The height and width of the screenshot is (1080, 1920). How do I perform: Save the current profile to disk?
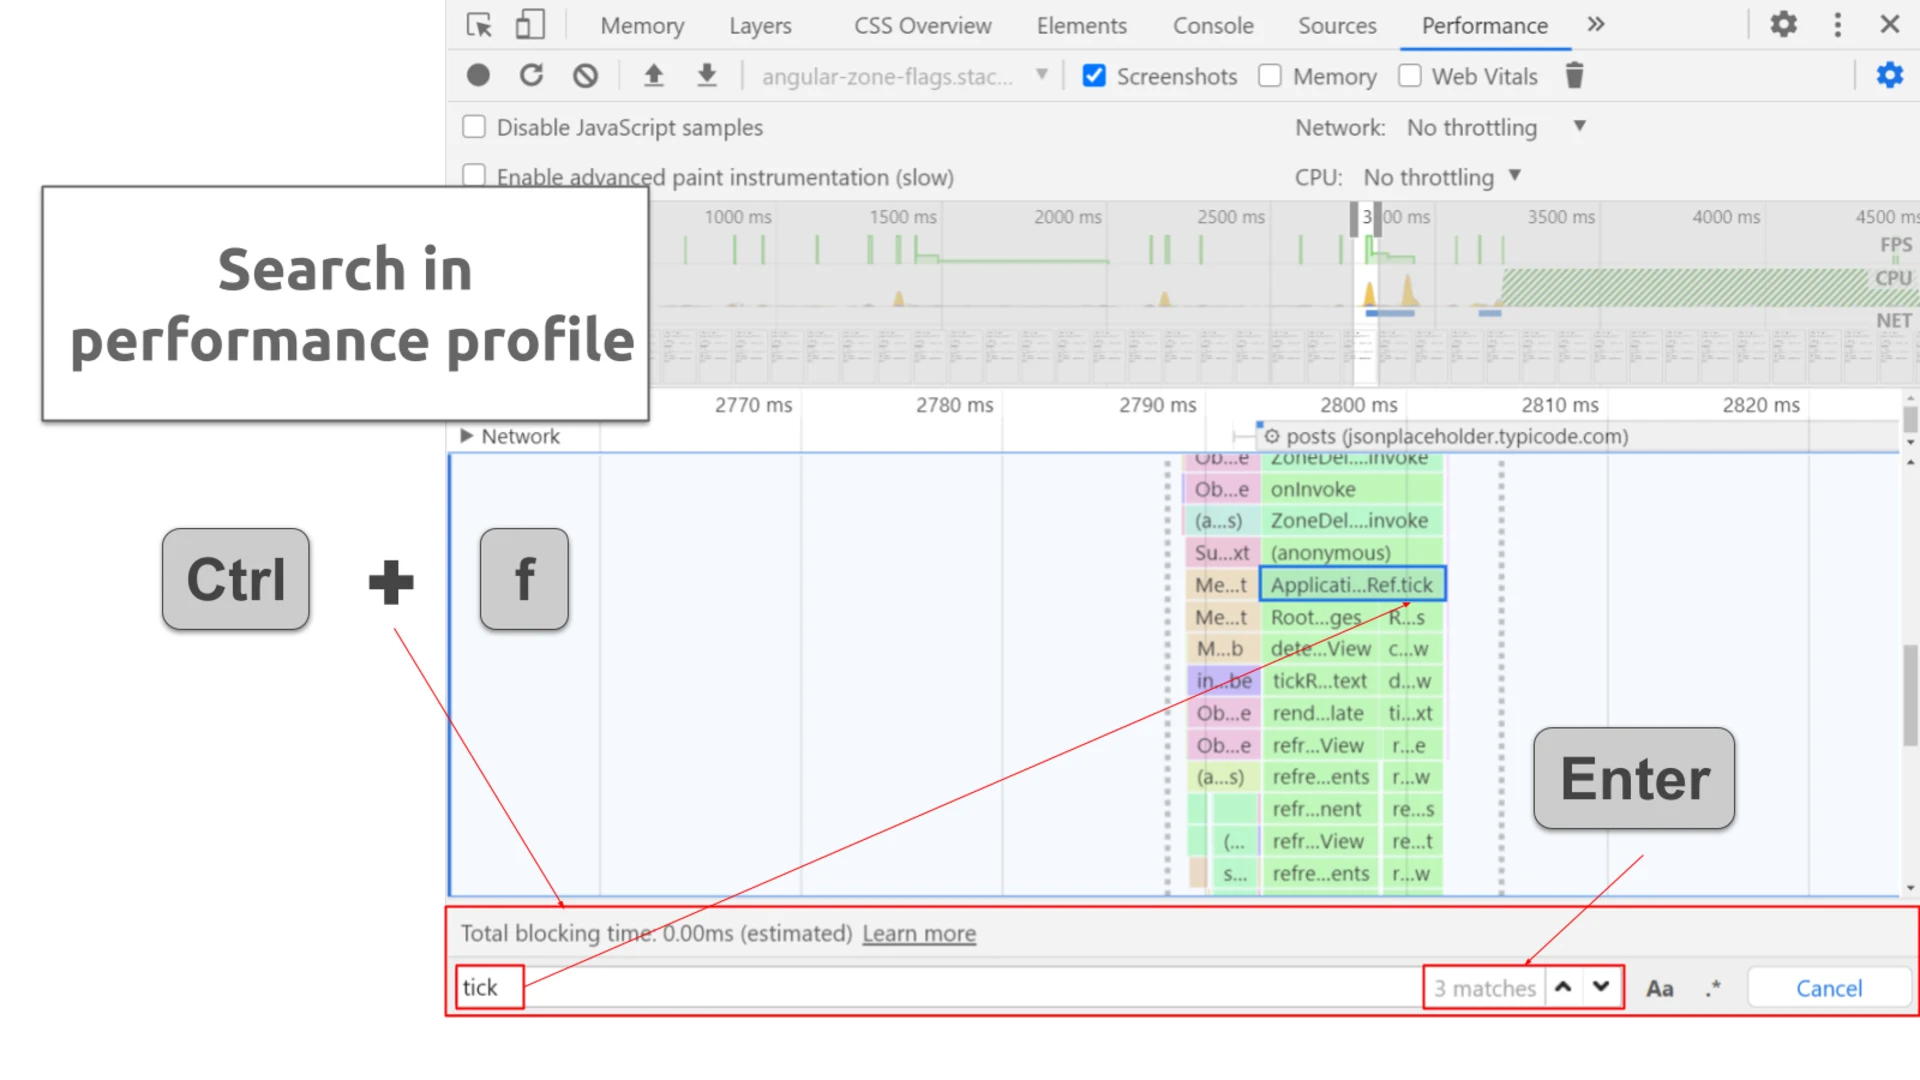(707, 75)
